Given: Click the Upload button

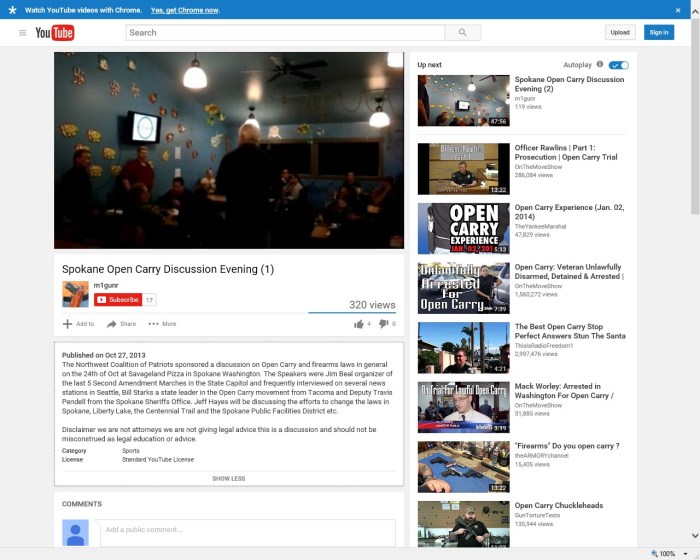Looking at the screenshot, I should [x=620, y=33].
